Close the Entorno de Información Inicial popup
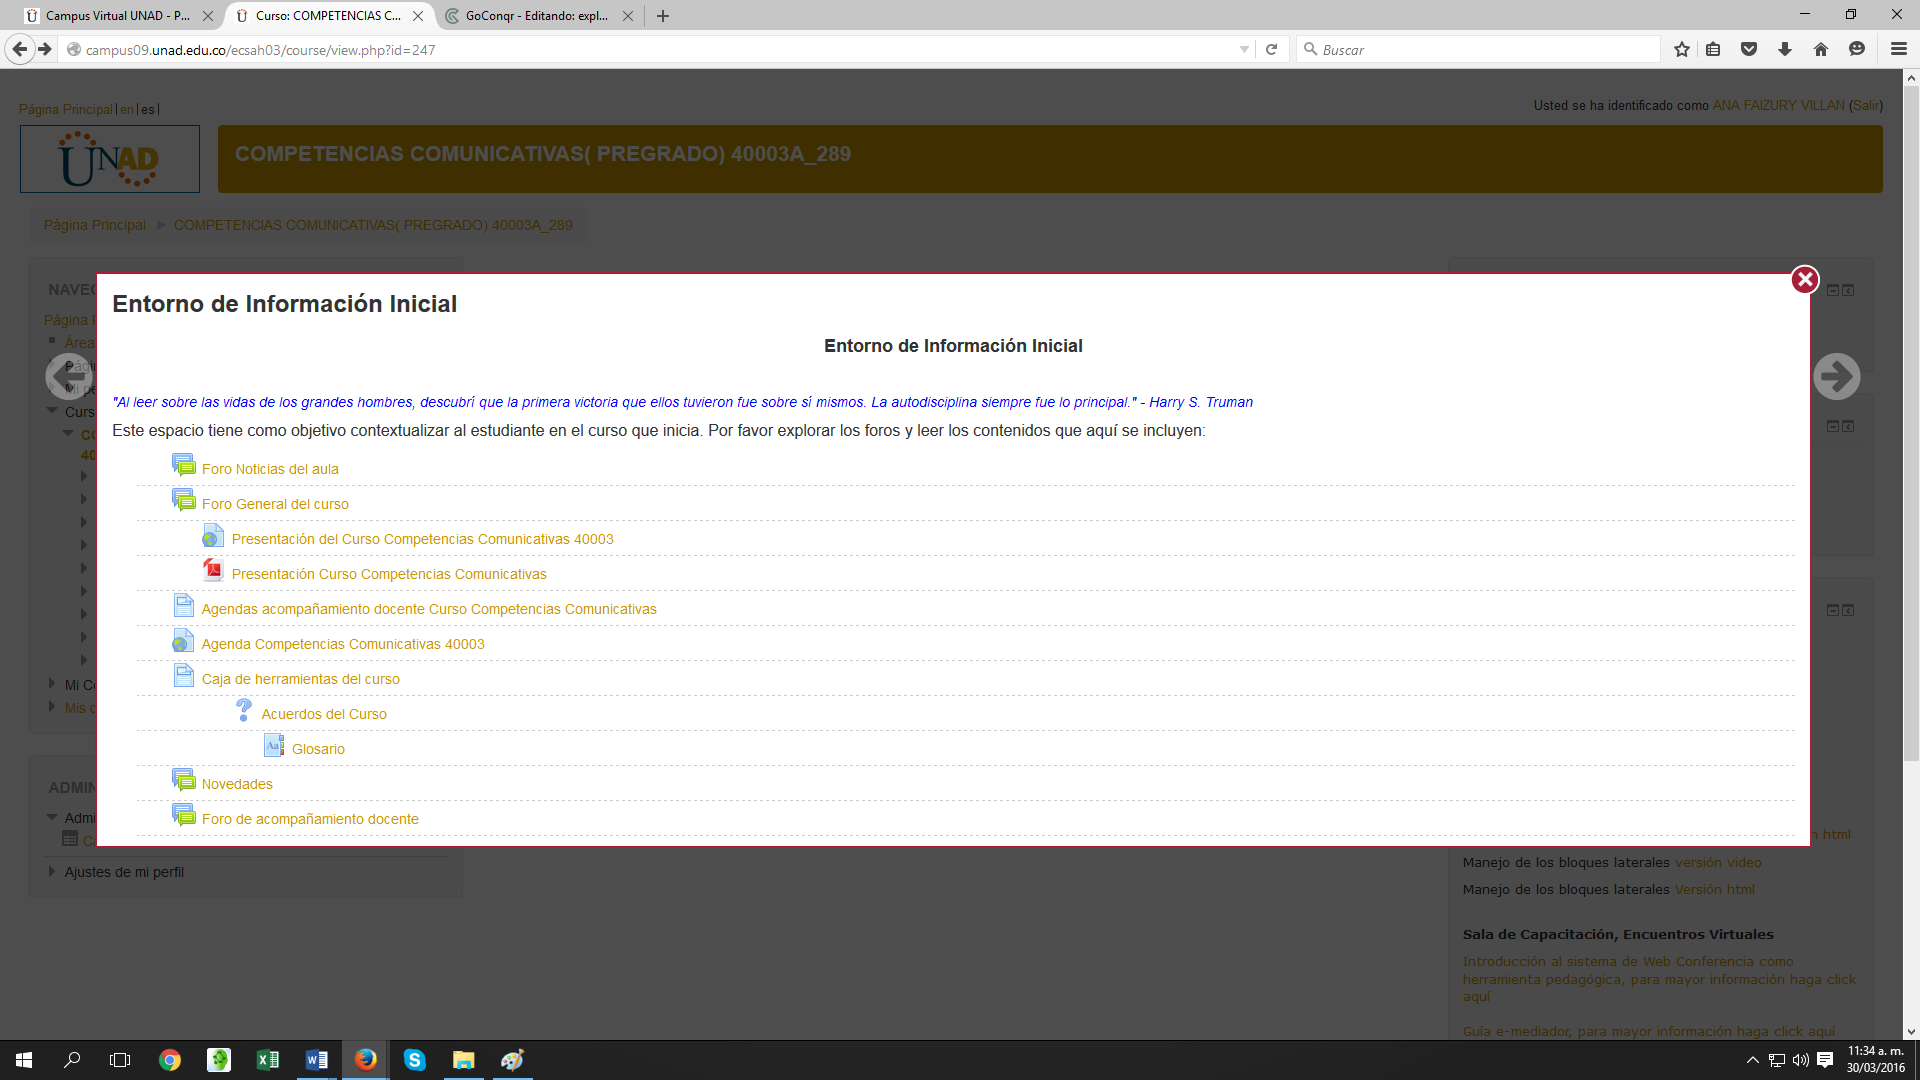1920x1080 pixels. (1804, 280)
